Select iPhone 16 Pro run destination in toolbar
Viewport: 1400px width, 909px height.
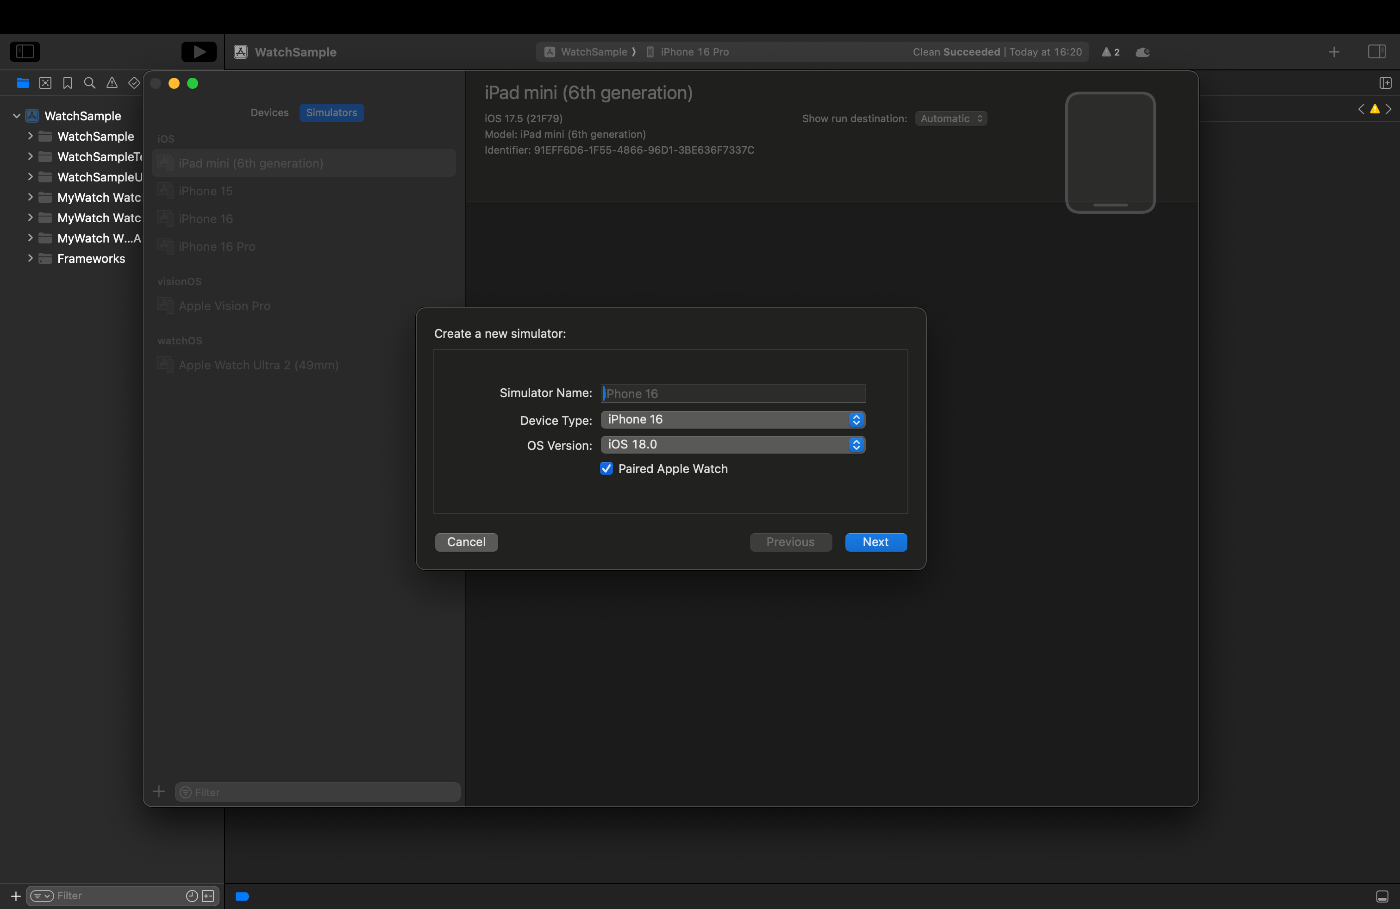[688, 52]
